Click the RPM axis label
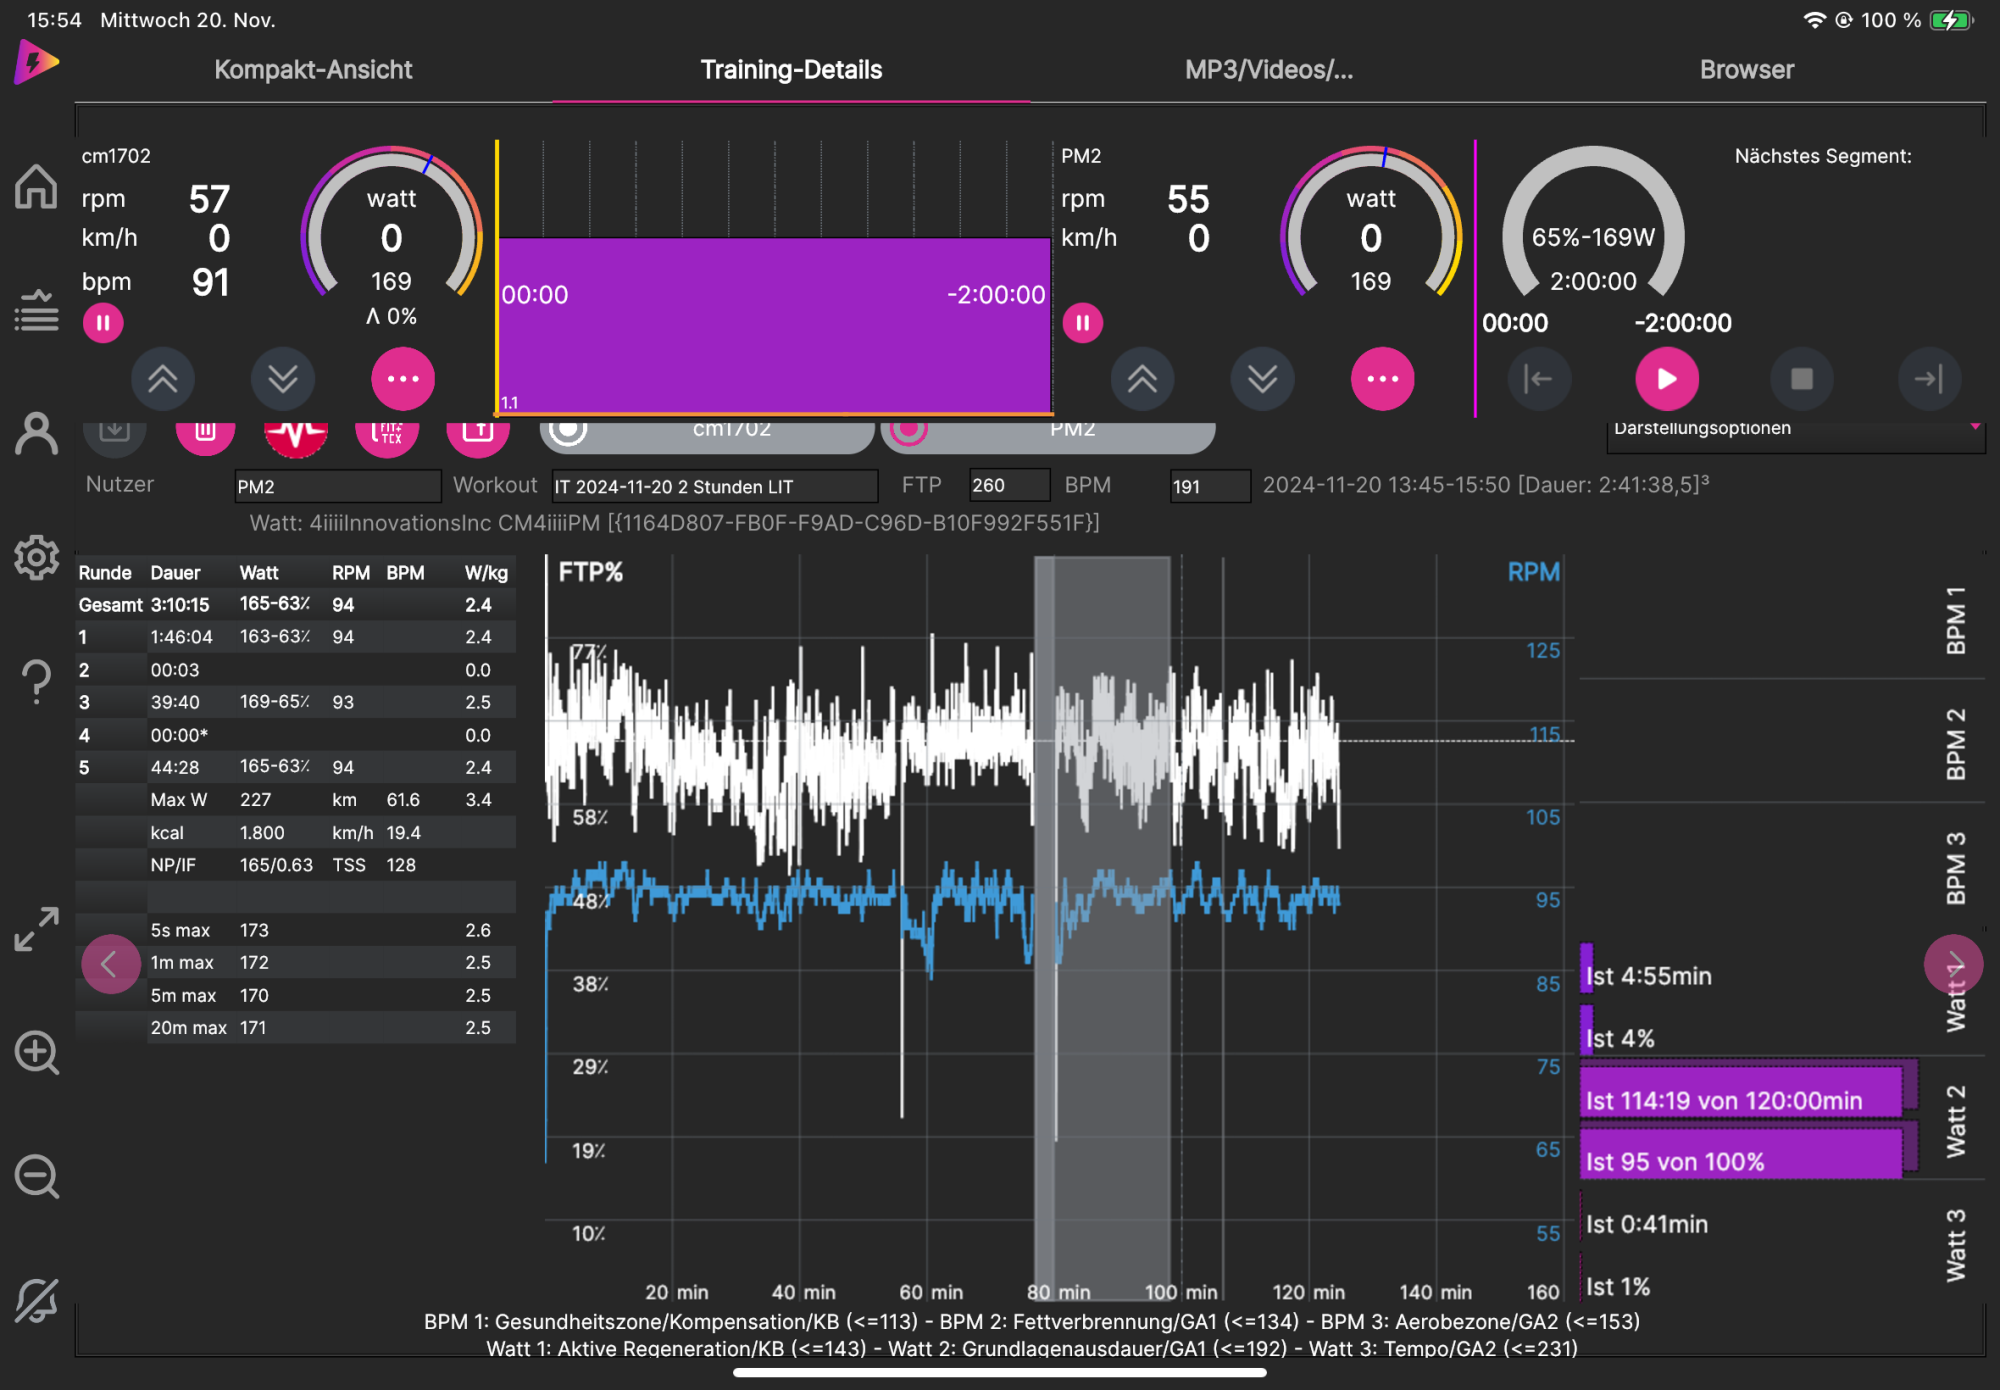2000x1390 pixels. [x=1533, y=572]
